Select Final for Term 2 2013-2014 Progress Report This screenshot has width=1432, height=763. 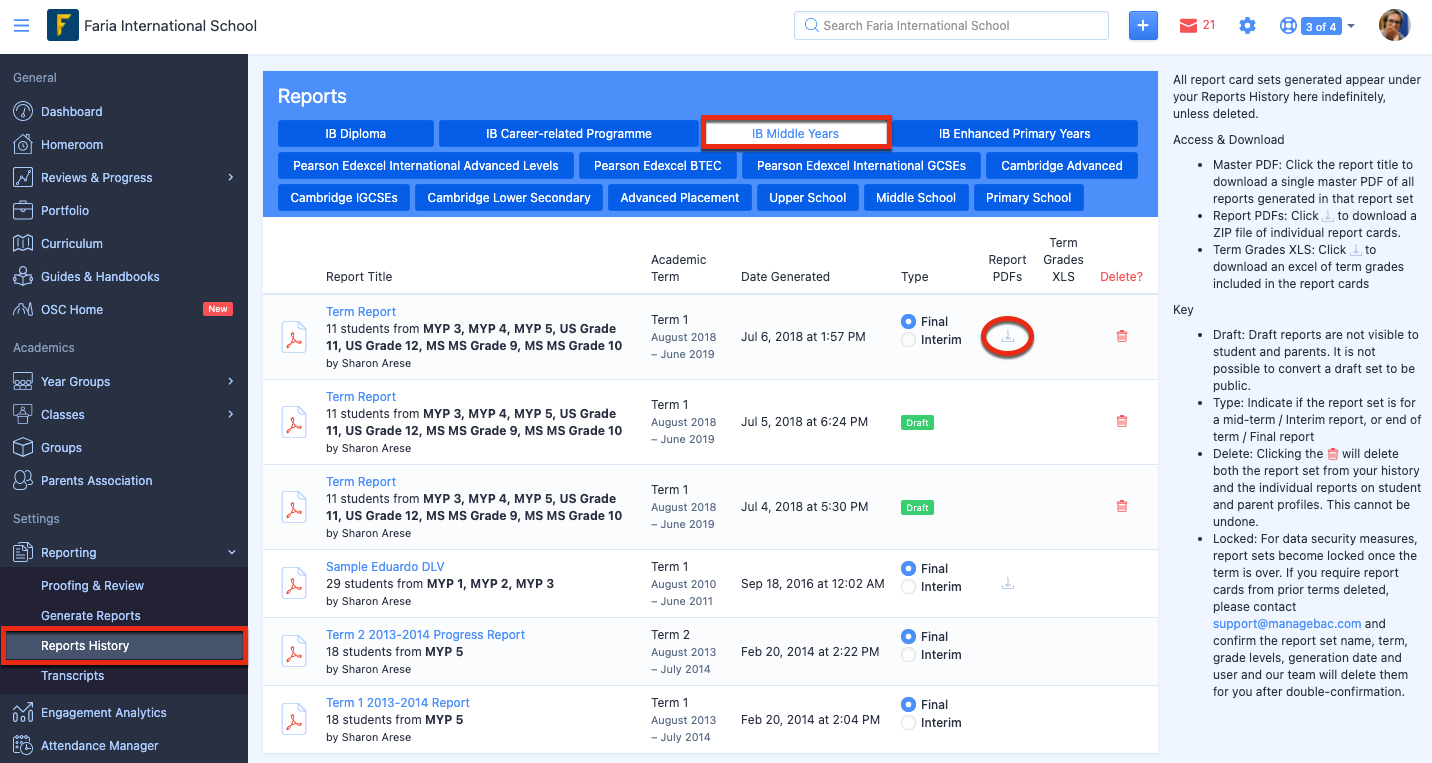[x=908, y=636]
